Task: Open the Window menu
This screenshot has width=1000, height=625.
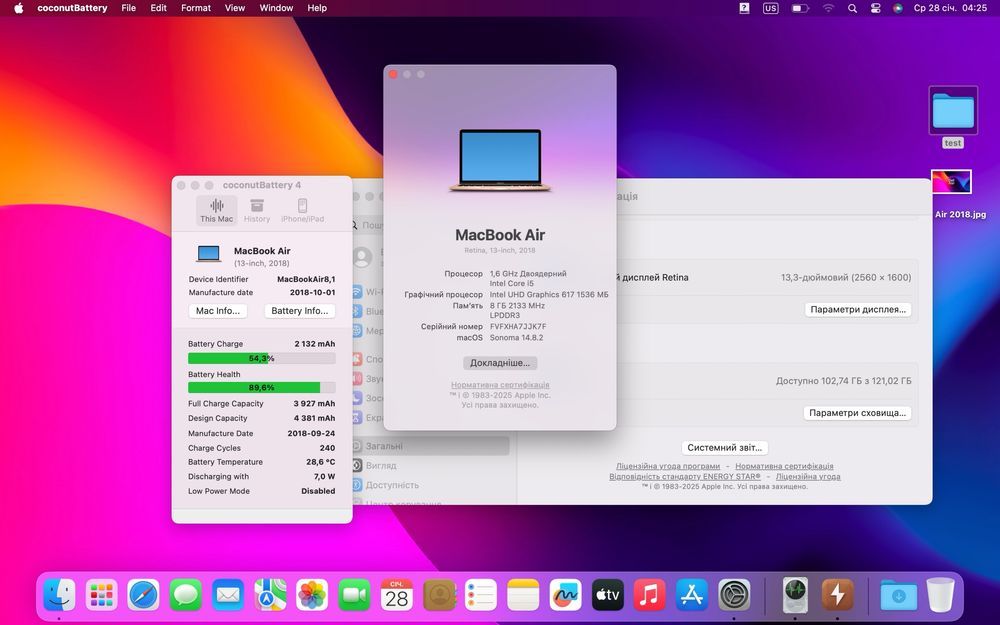Action: [276, 8]
